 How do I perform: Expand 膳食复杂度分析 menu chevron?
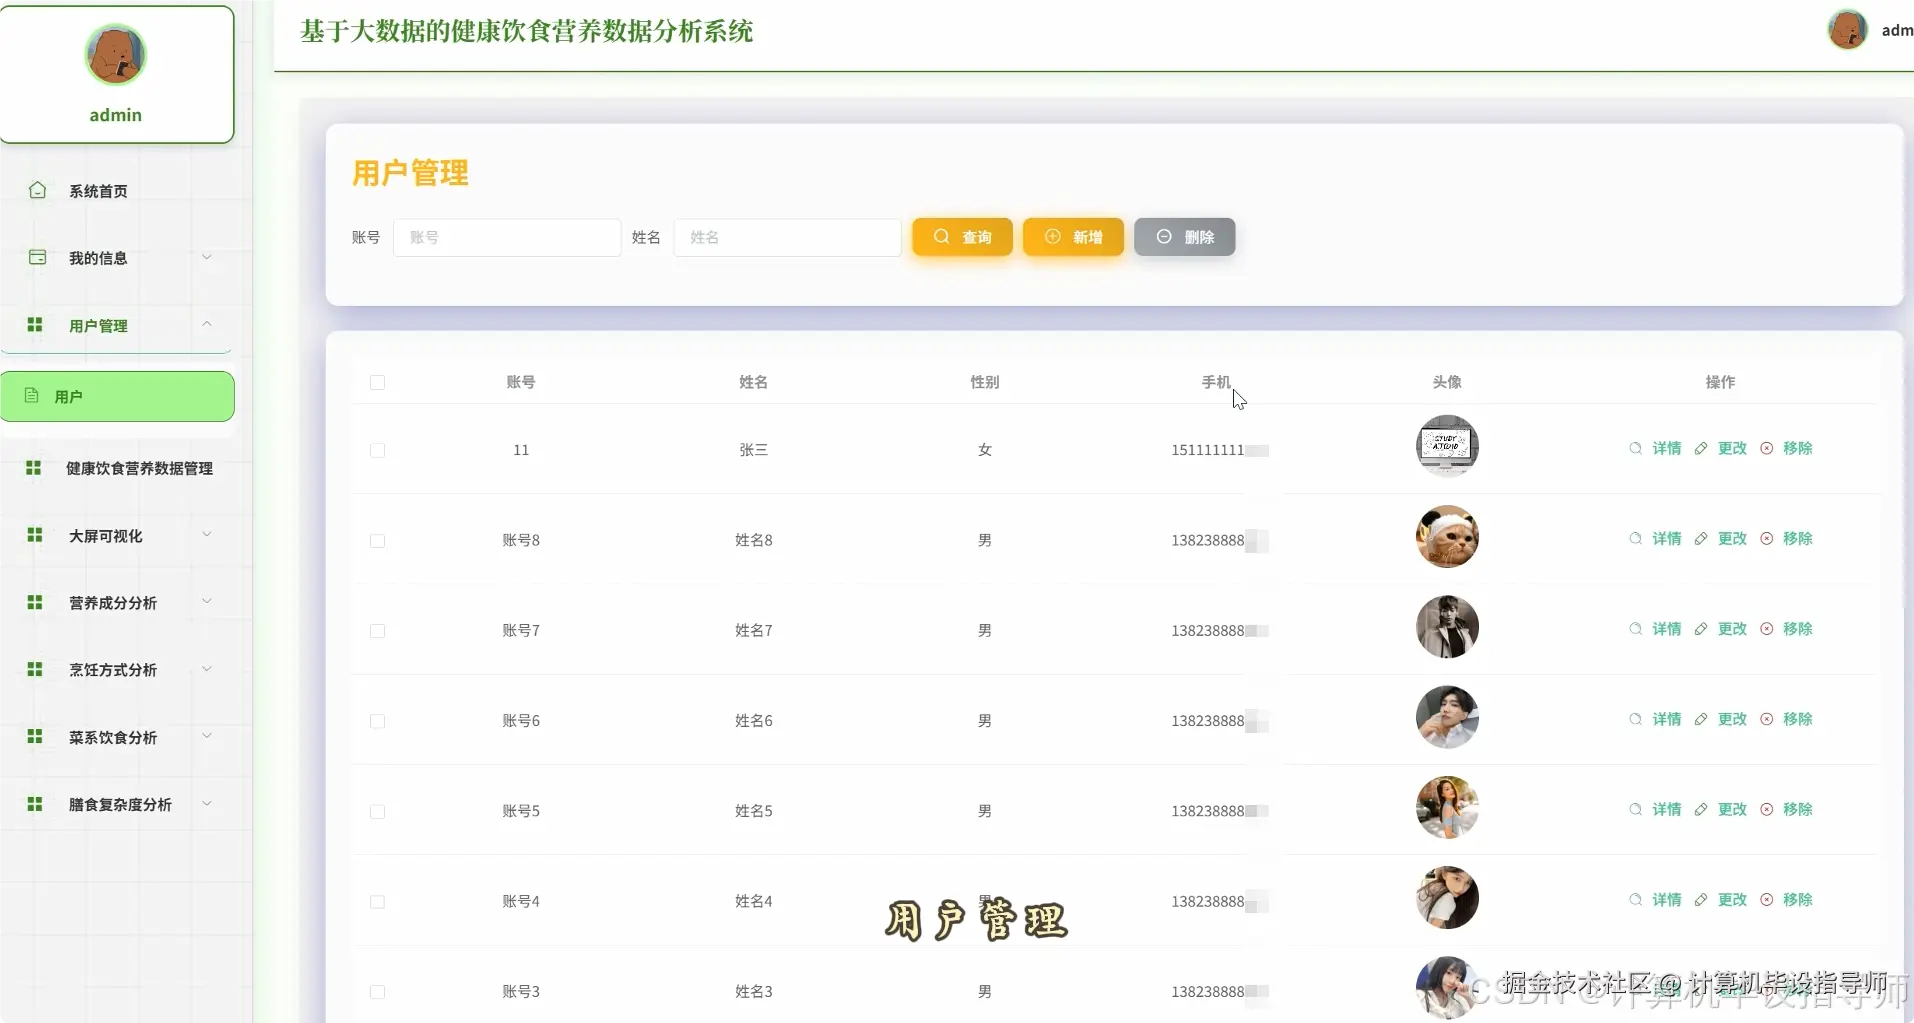pyautogui.click(x=207, y=803)
